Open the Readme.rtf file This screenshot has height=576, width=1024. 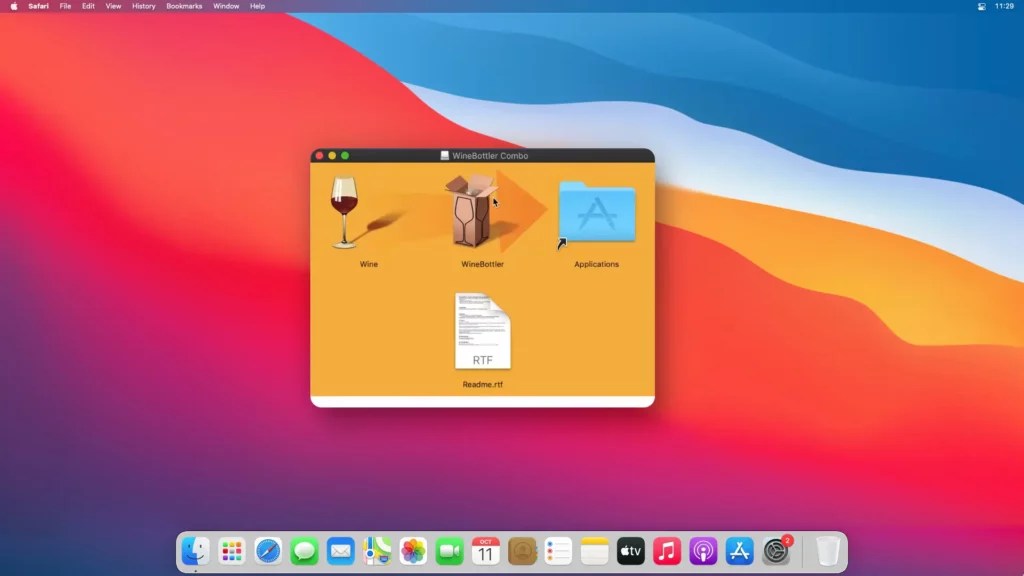[x=483, y=330]
